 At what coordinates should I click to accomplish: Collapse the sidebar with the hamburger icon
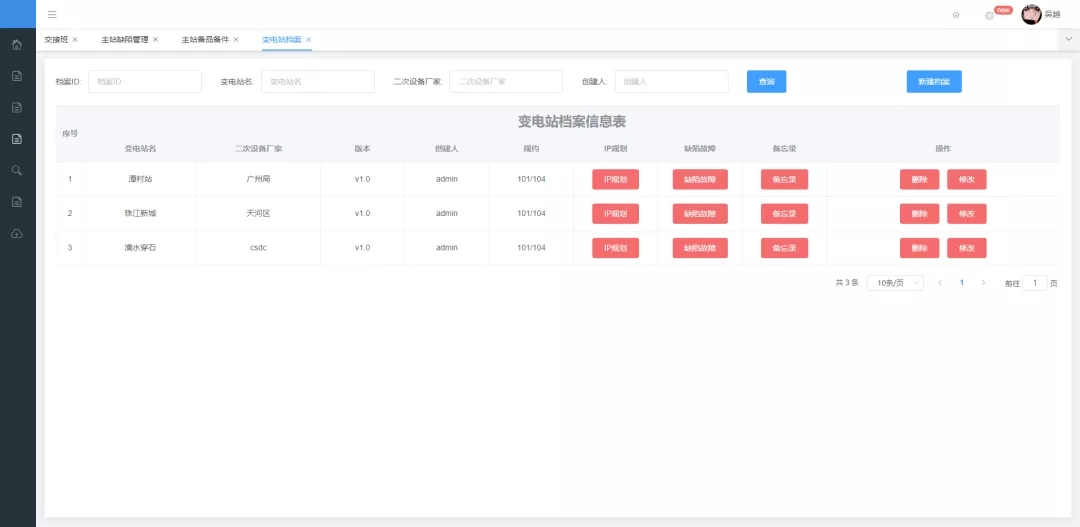coord(52,15)
